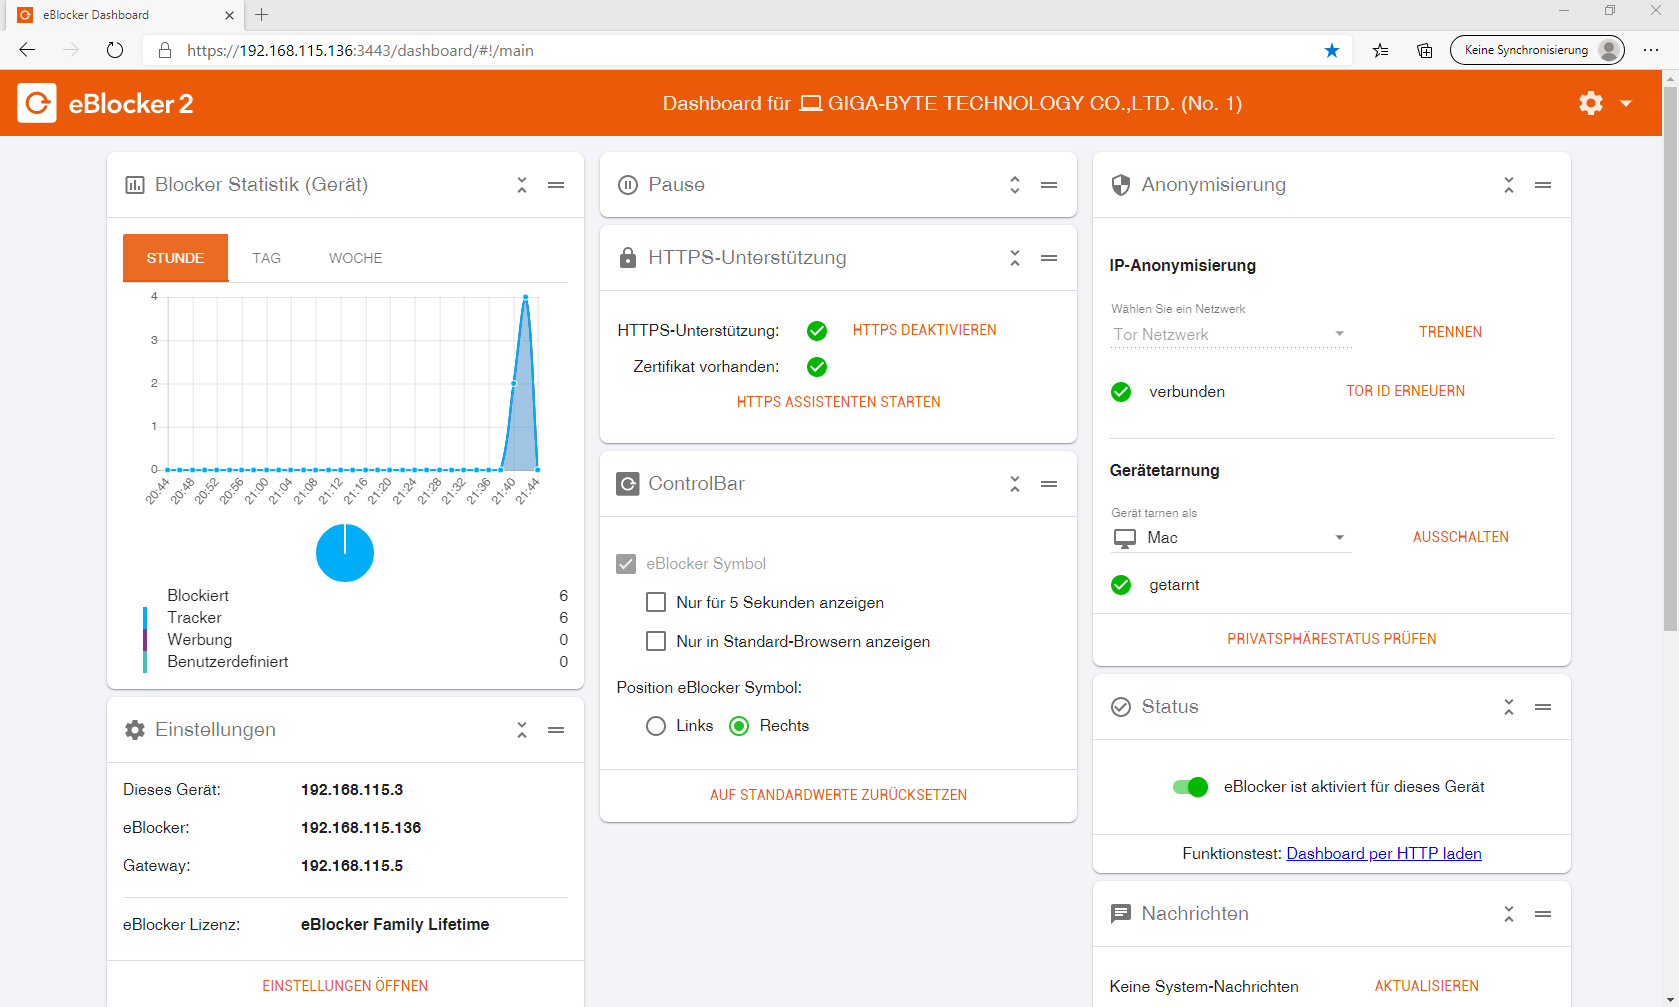This screenshot has width=1679, height=1007.
Task: Click the Anonymisierung shield icon
Action: pos(1121,185)
